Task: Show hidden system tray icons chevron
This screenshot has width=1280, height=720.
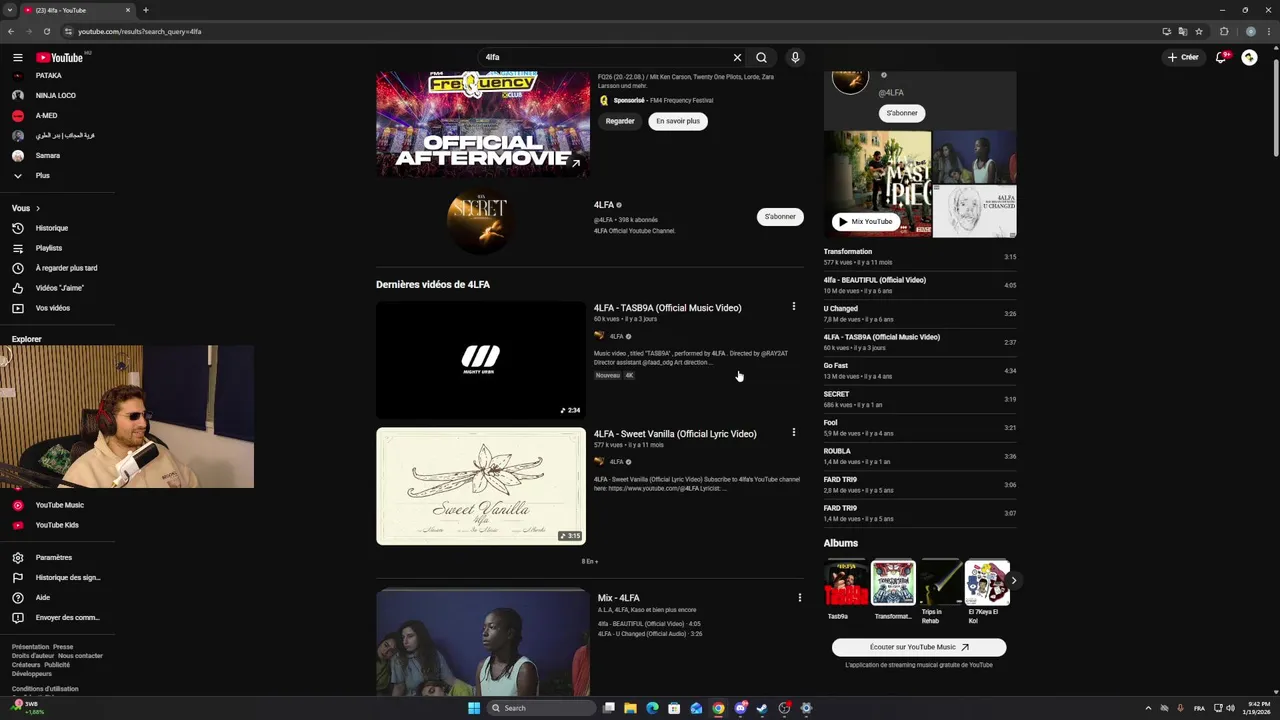Action: [1151, 708]
